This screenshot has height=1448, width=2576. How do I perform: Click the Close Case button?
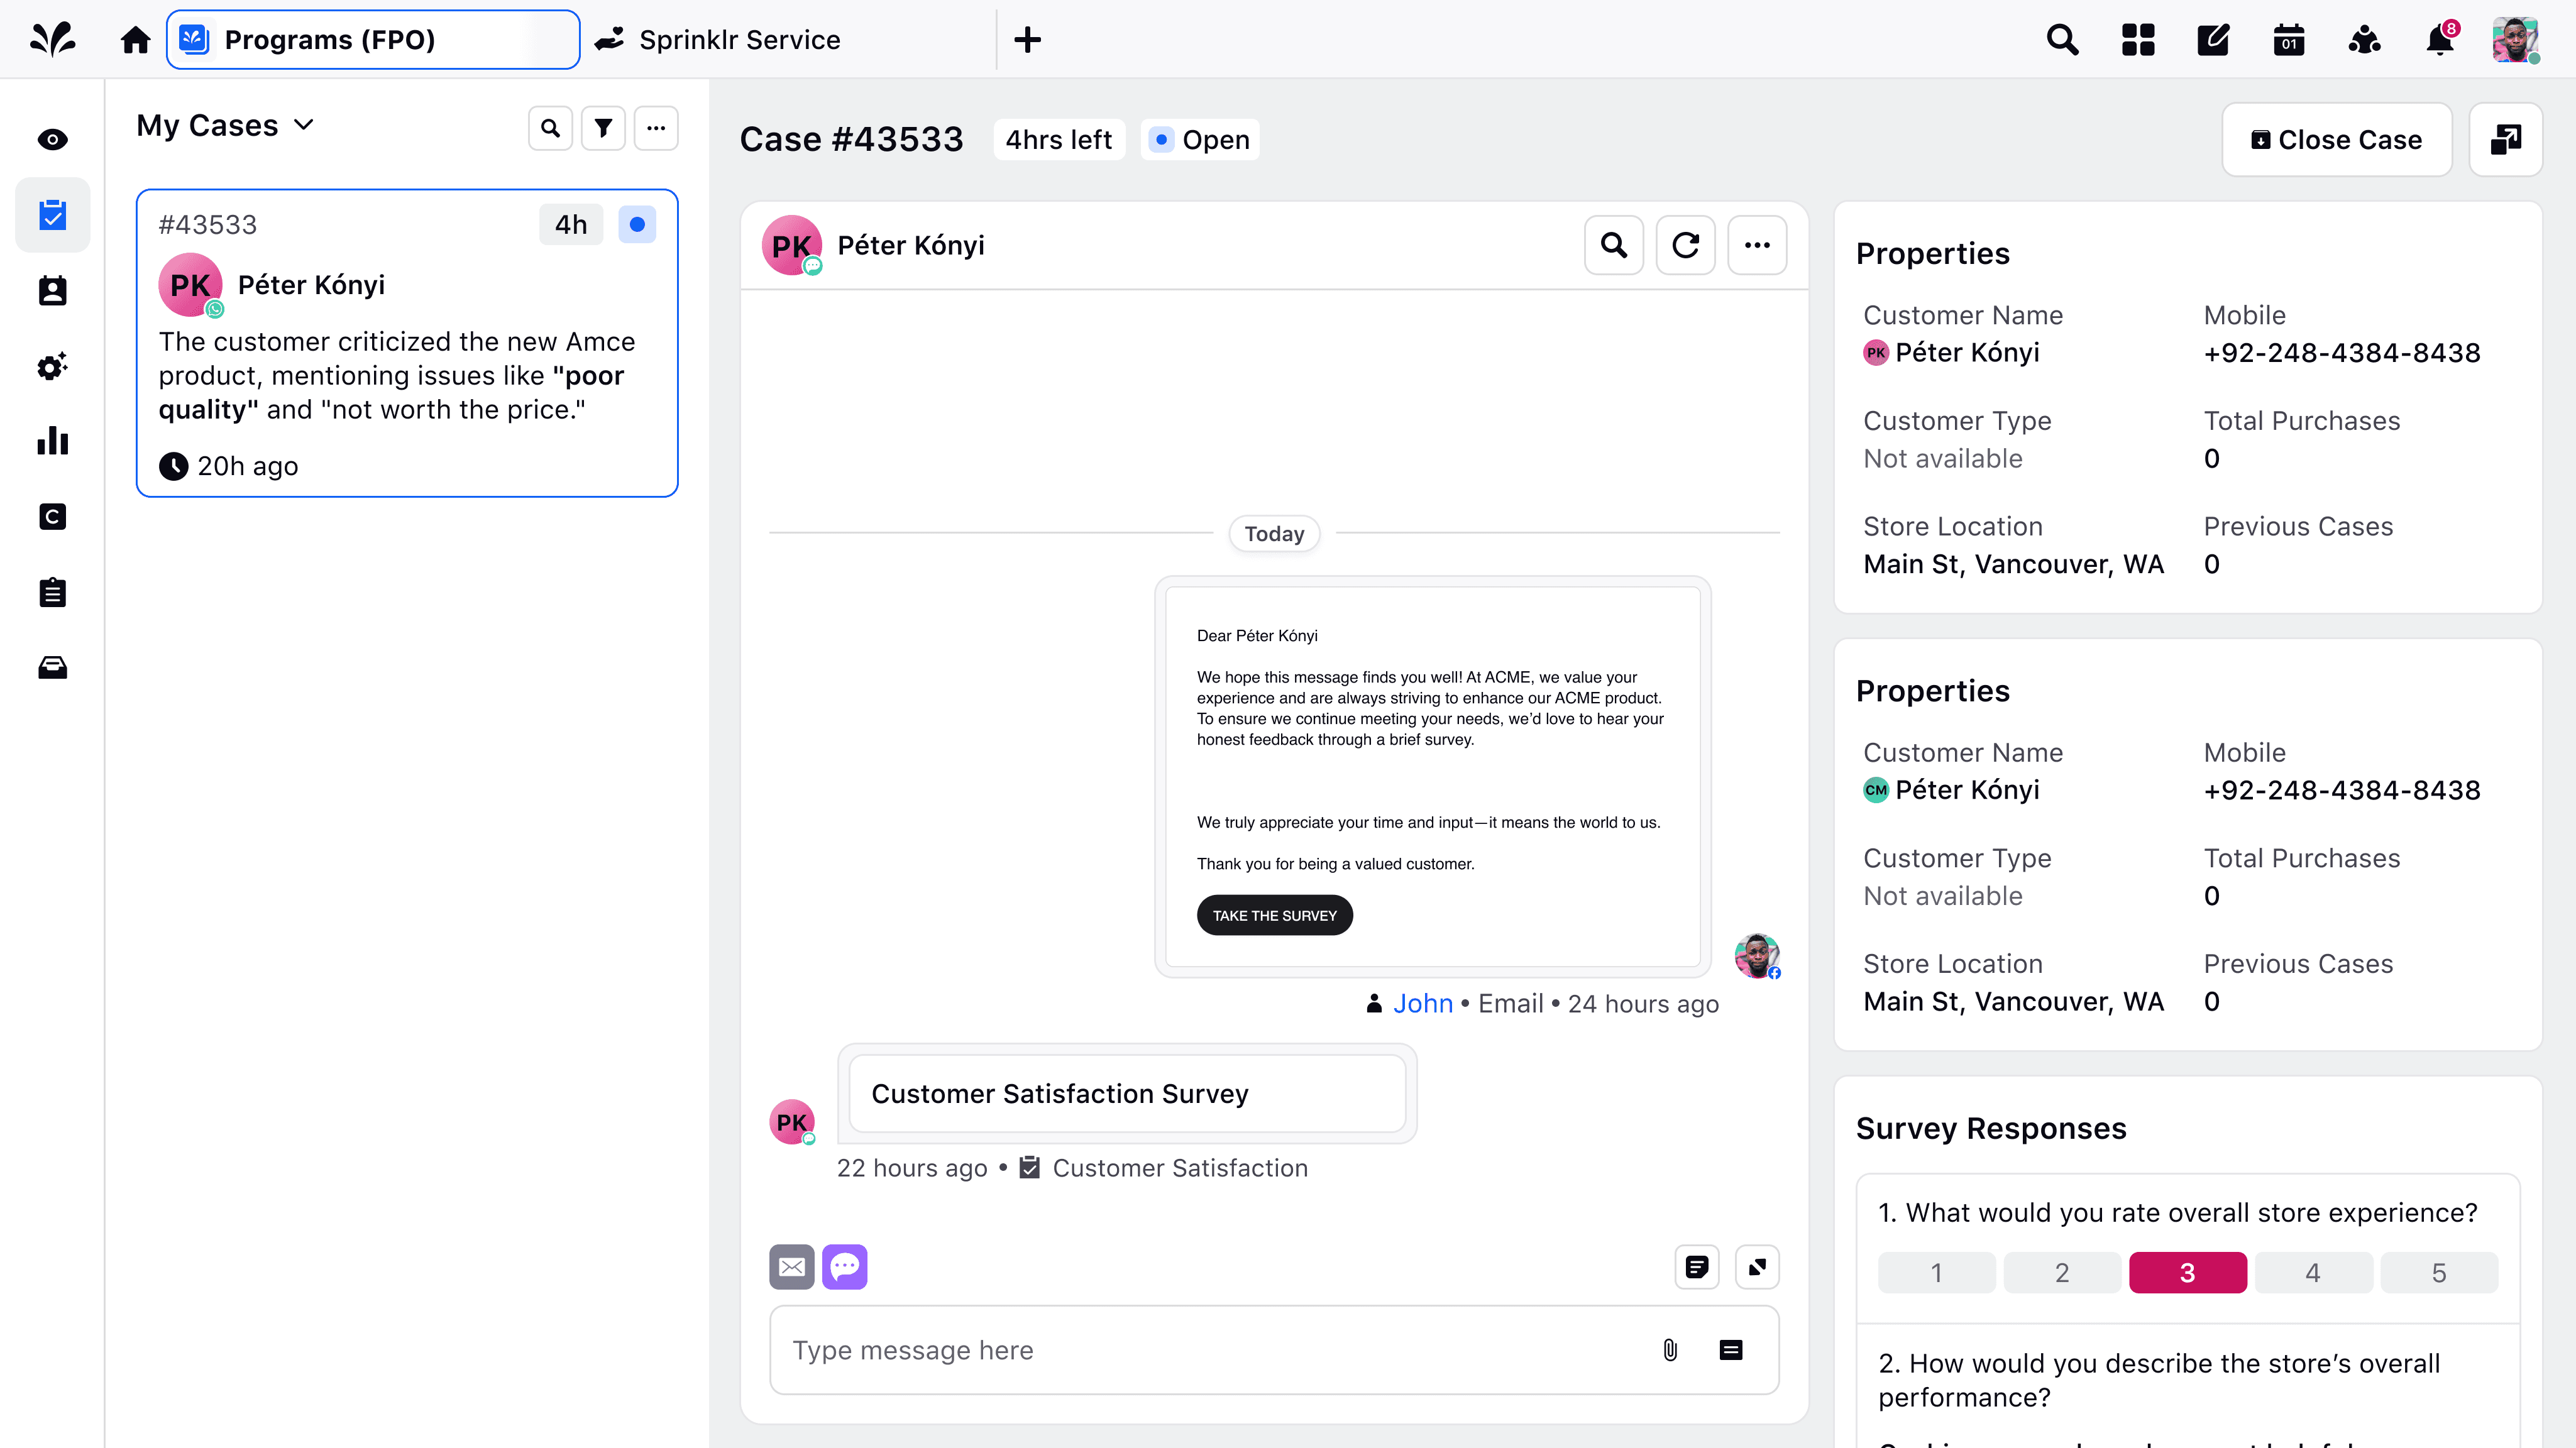point(2336,140)
